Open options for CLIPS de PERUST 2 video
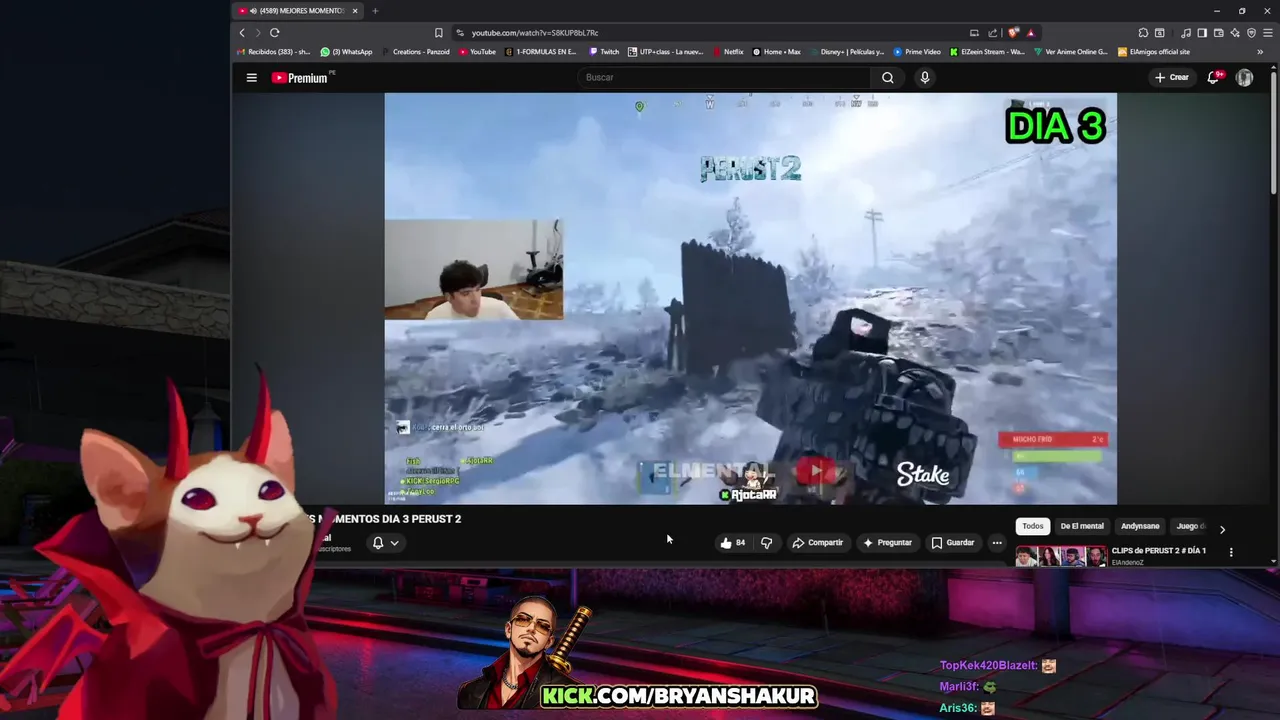Screen dimensions: 1280x720 pos(1231,552)
